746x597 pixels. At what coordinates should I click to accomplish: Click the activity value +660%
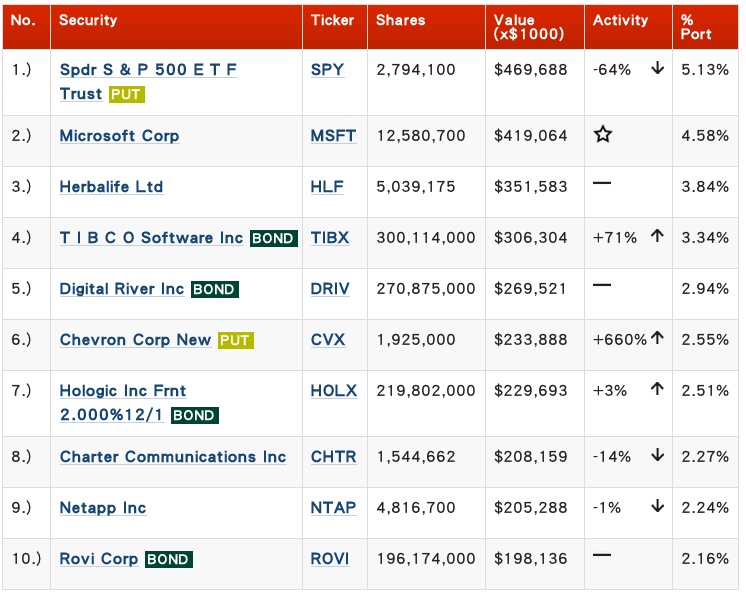[x=620, y=340]
